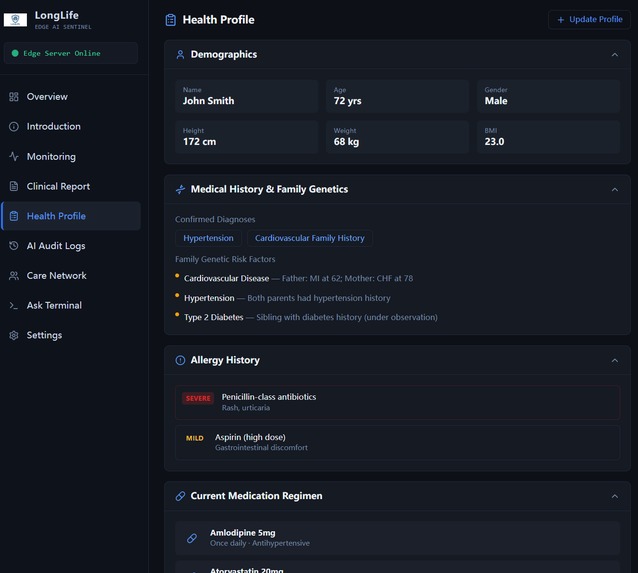The height and width of the screenshot is (573, 638).
Task: Open the Overview page
Action: pyautogui.click(x=71, y=97)
